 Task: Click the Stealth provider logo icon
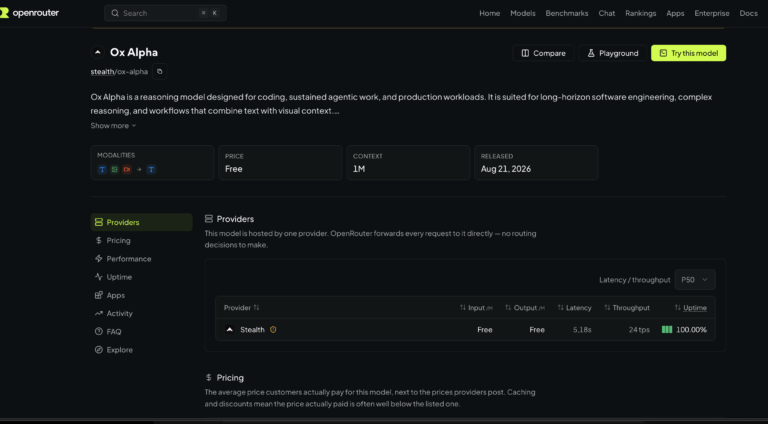229,330
